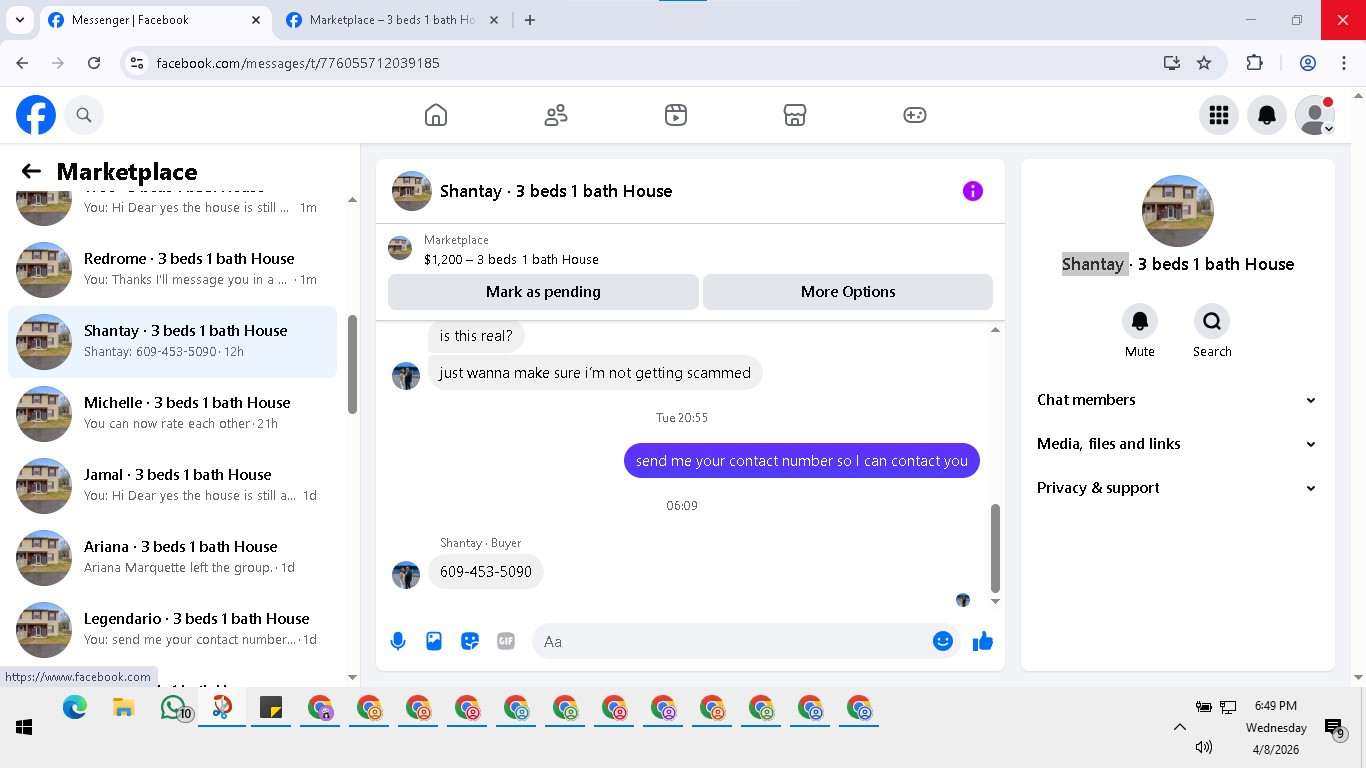Viewport: 1366px width, 768px height.
Task: Click the 'send me your contact number' message
Action: pyautogui.click(x=802, y=461)
